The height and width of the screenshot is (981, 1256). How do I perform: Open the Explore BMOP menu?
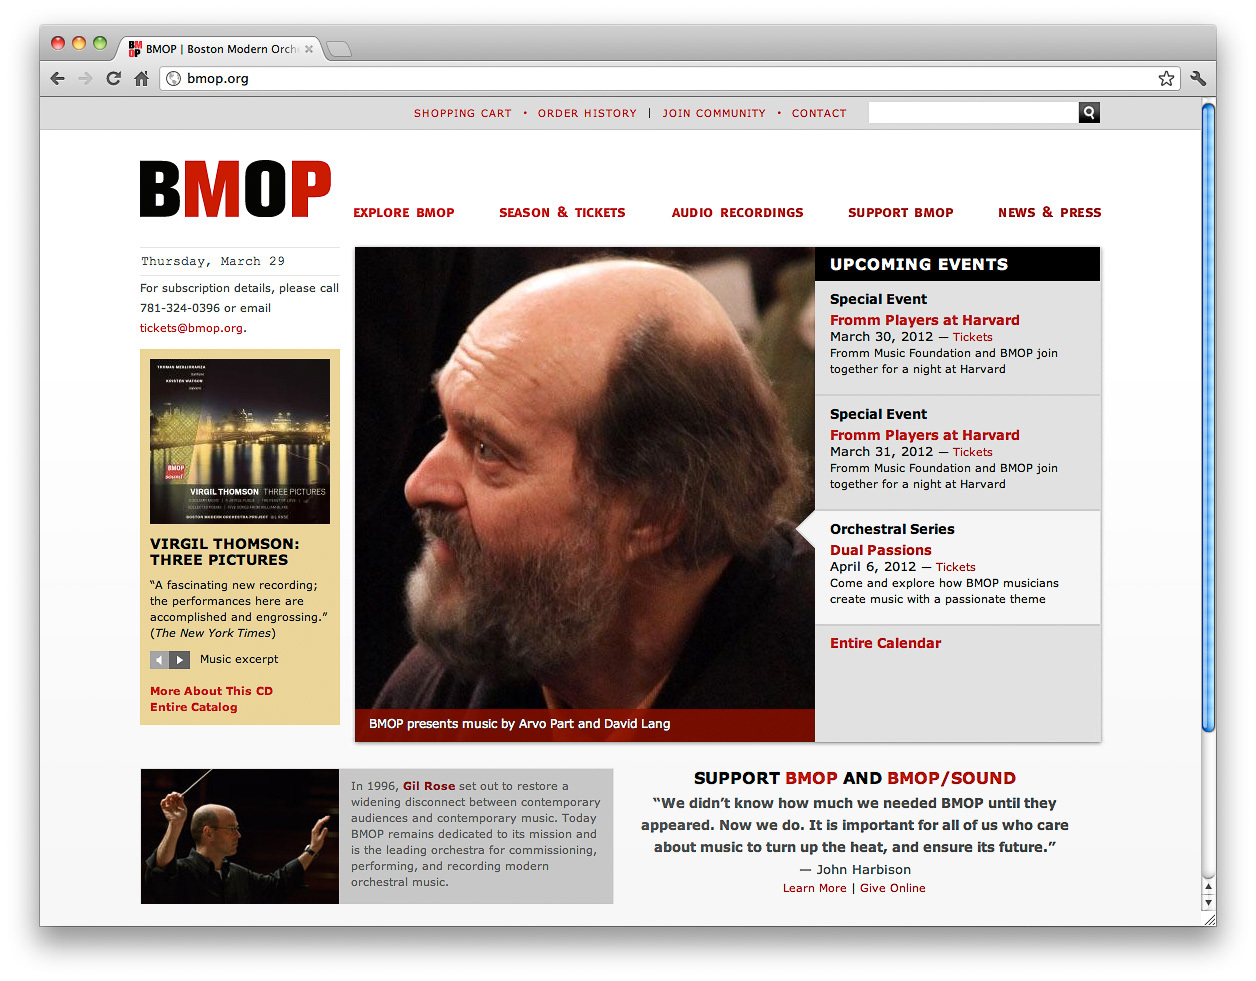coord(404,213)
